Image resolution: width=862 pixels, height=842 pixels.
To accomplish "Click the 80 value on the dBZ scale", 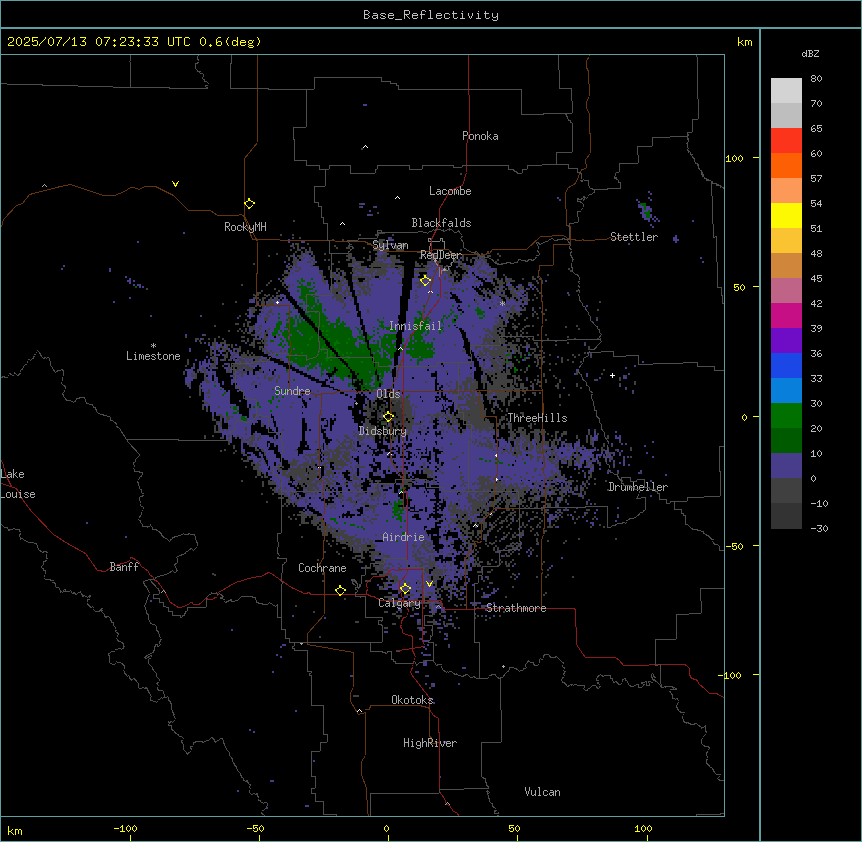I will pyautogui.click(x=816, y=79).
